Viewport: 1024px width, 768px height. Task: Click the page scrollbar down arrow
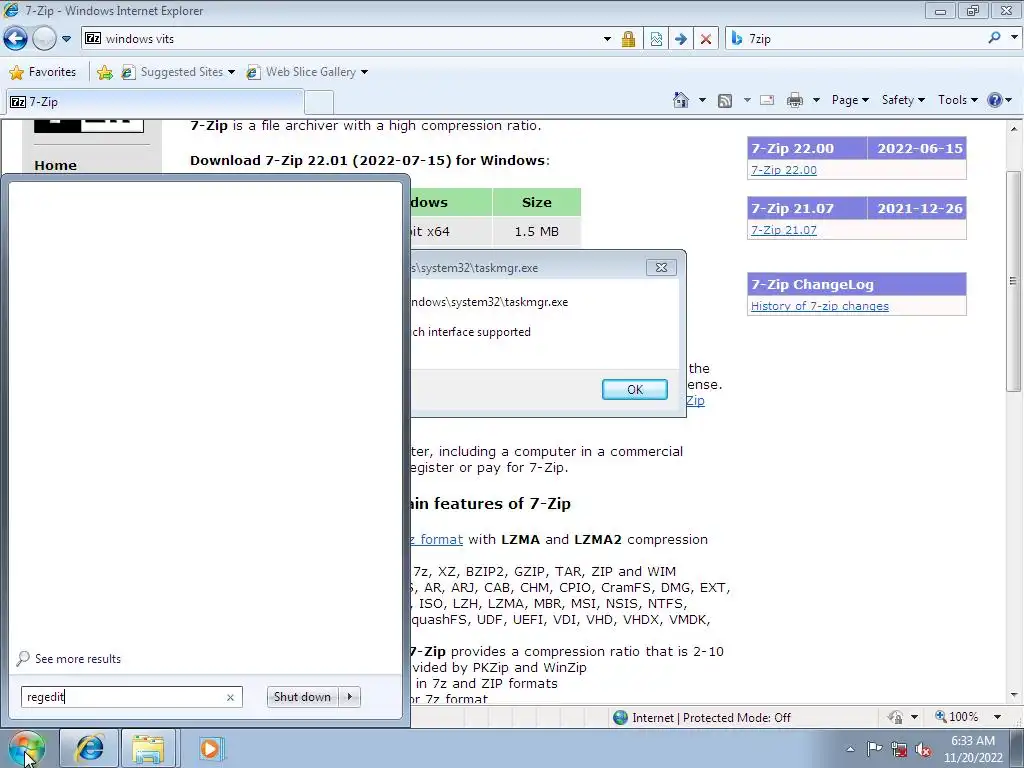coord(1014,695)
